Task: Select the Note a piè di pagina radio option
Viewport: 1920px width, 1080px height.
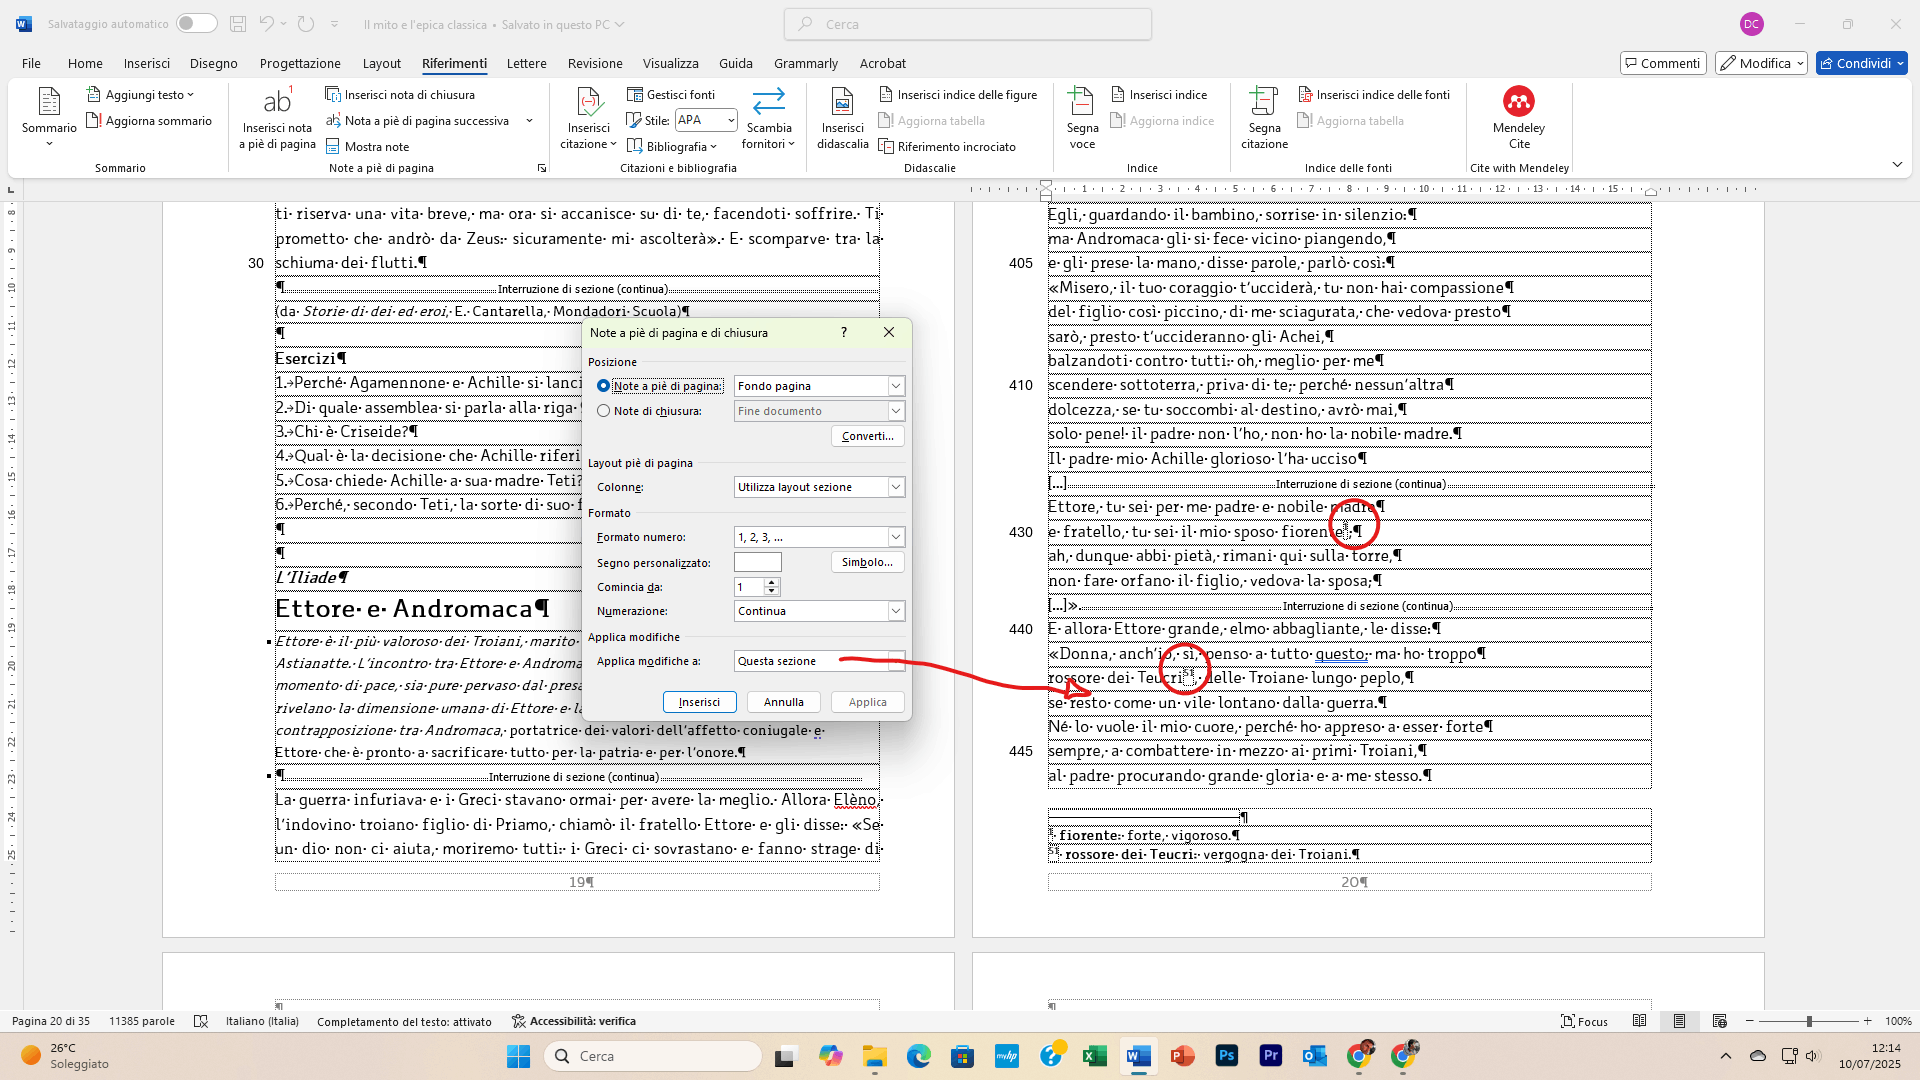Action: click(604, 385)
